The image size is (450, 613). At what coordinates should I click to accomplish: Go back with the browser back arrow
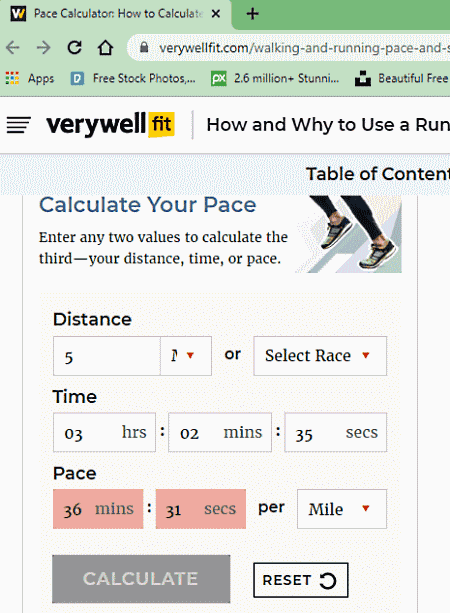(13, 48)
